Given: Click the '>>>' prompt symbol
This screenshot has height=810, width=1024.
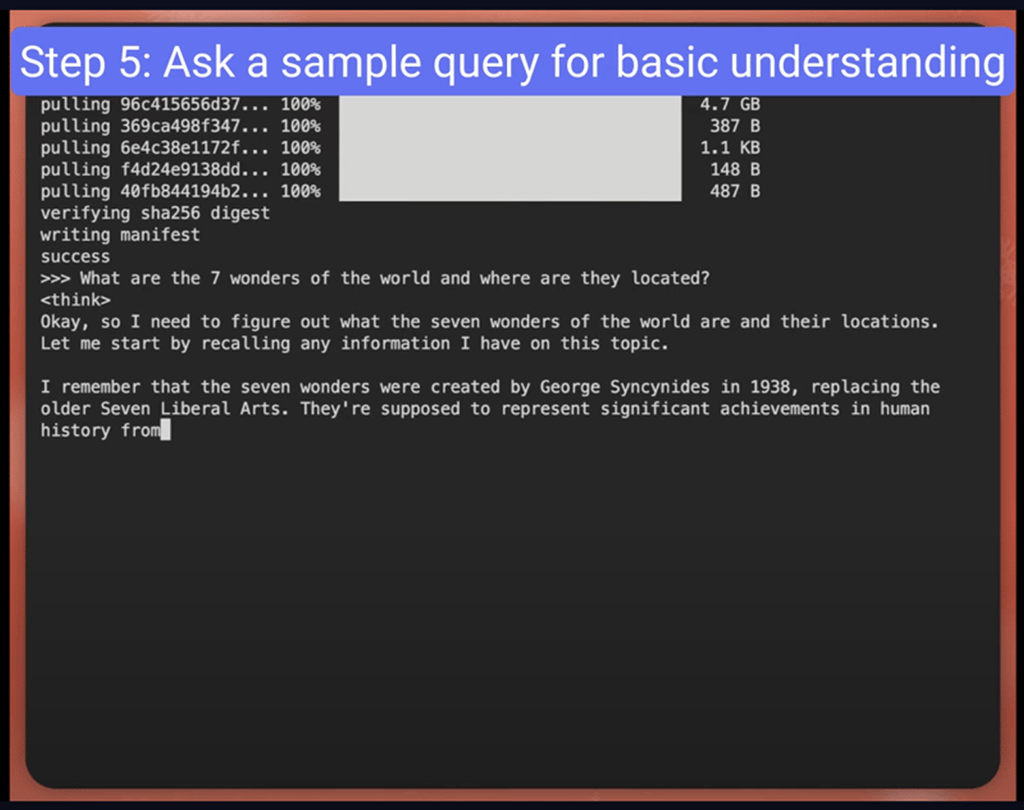Looking at the screenshot, I should pos(55,278).
